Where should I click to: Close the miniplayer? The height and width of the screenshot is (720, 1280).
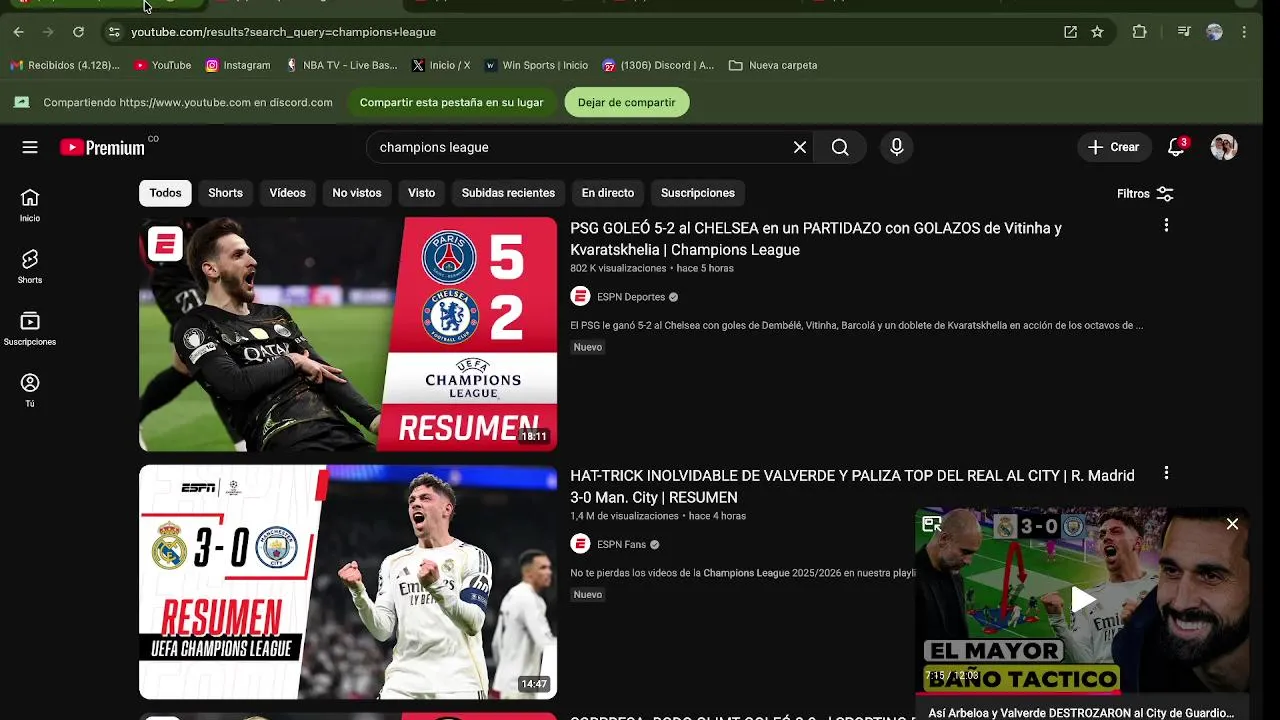[x=1232, y=524]
